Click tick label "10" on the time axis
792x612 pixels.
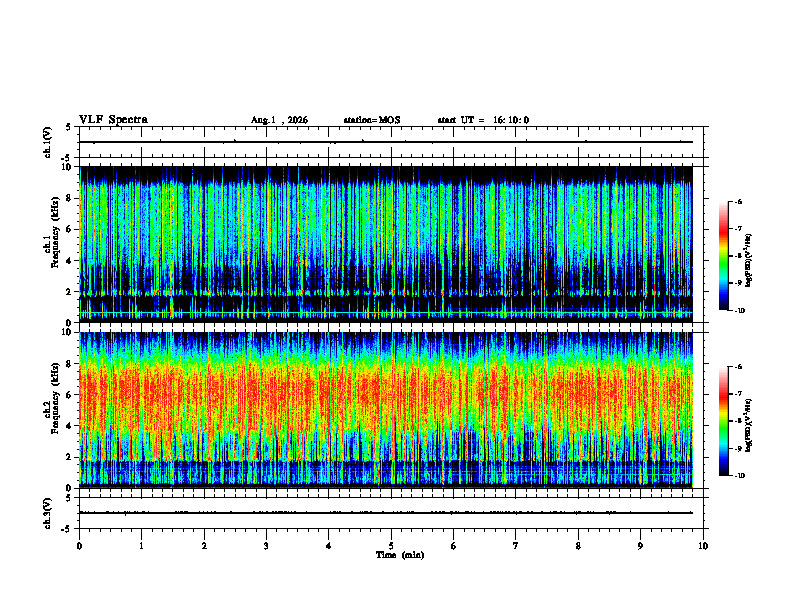703,546
